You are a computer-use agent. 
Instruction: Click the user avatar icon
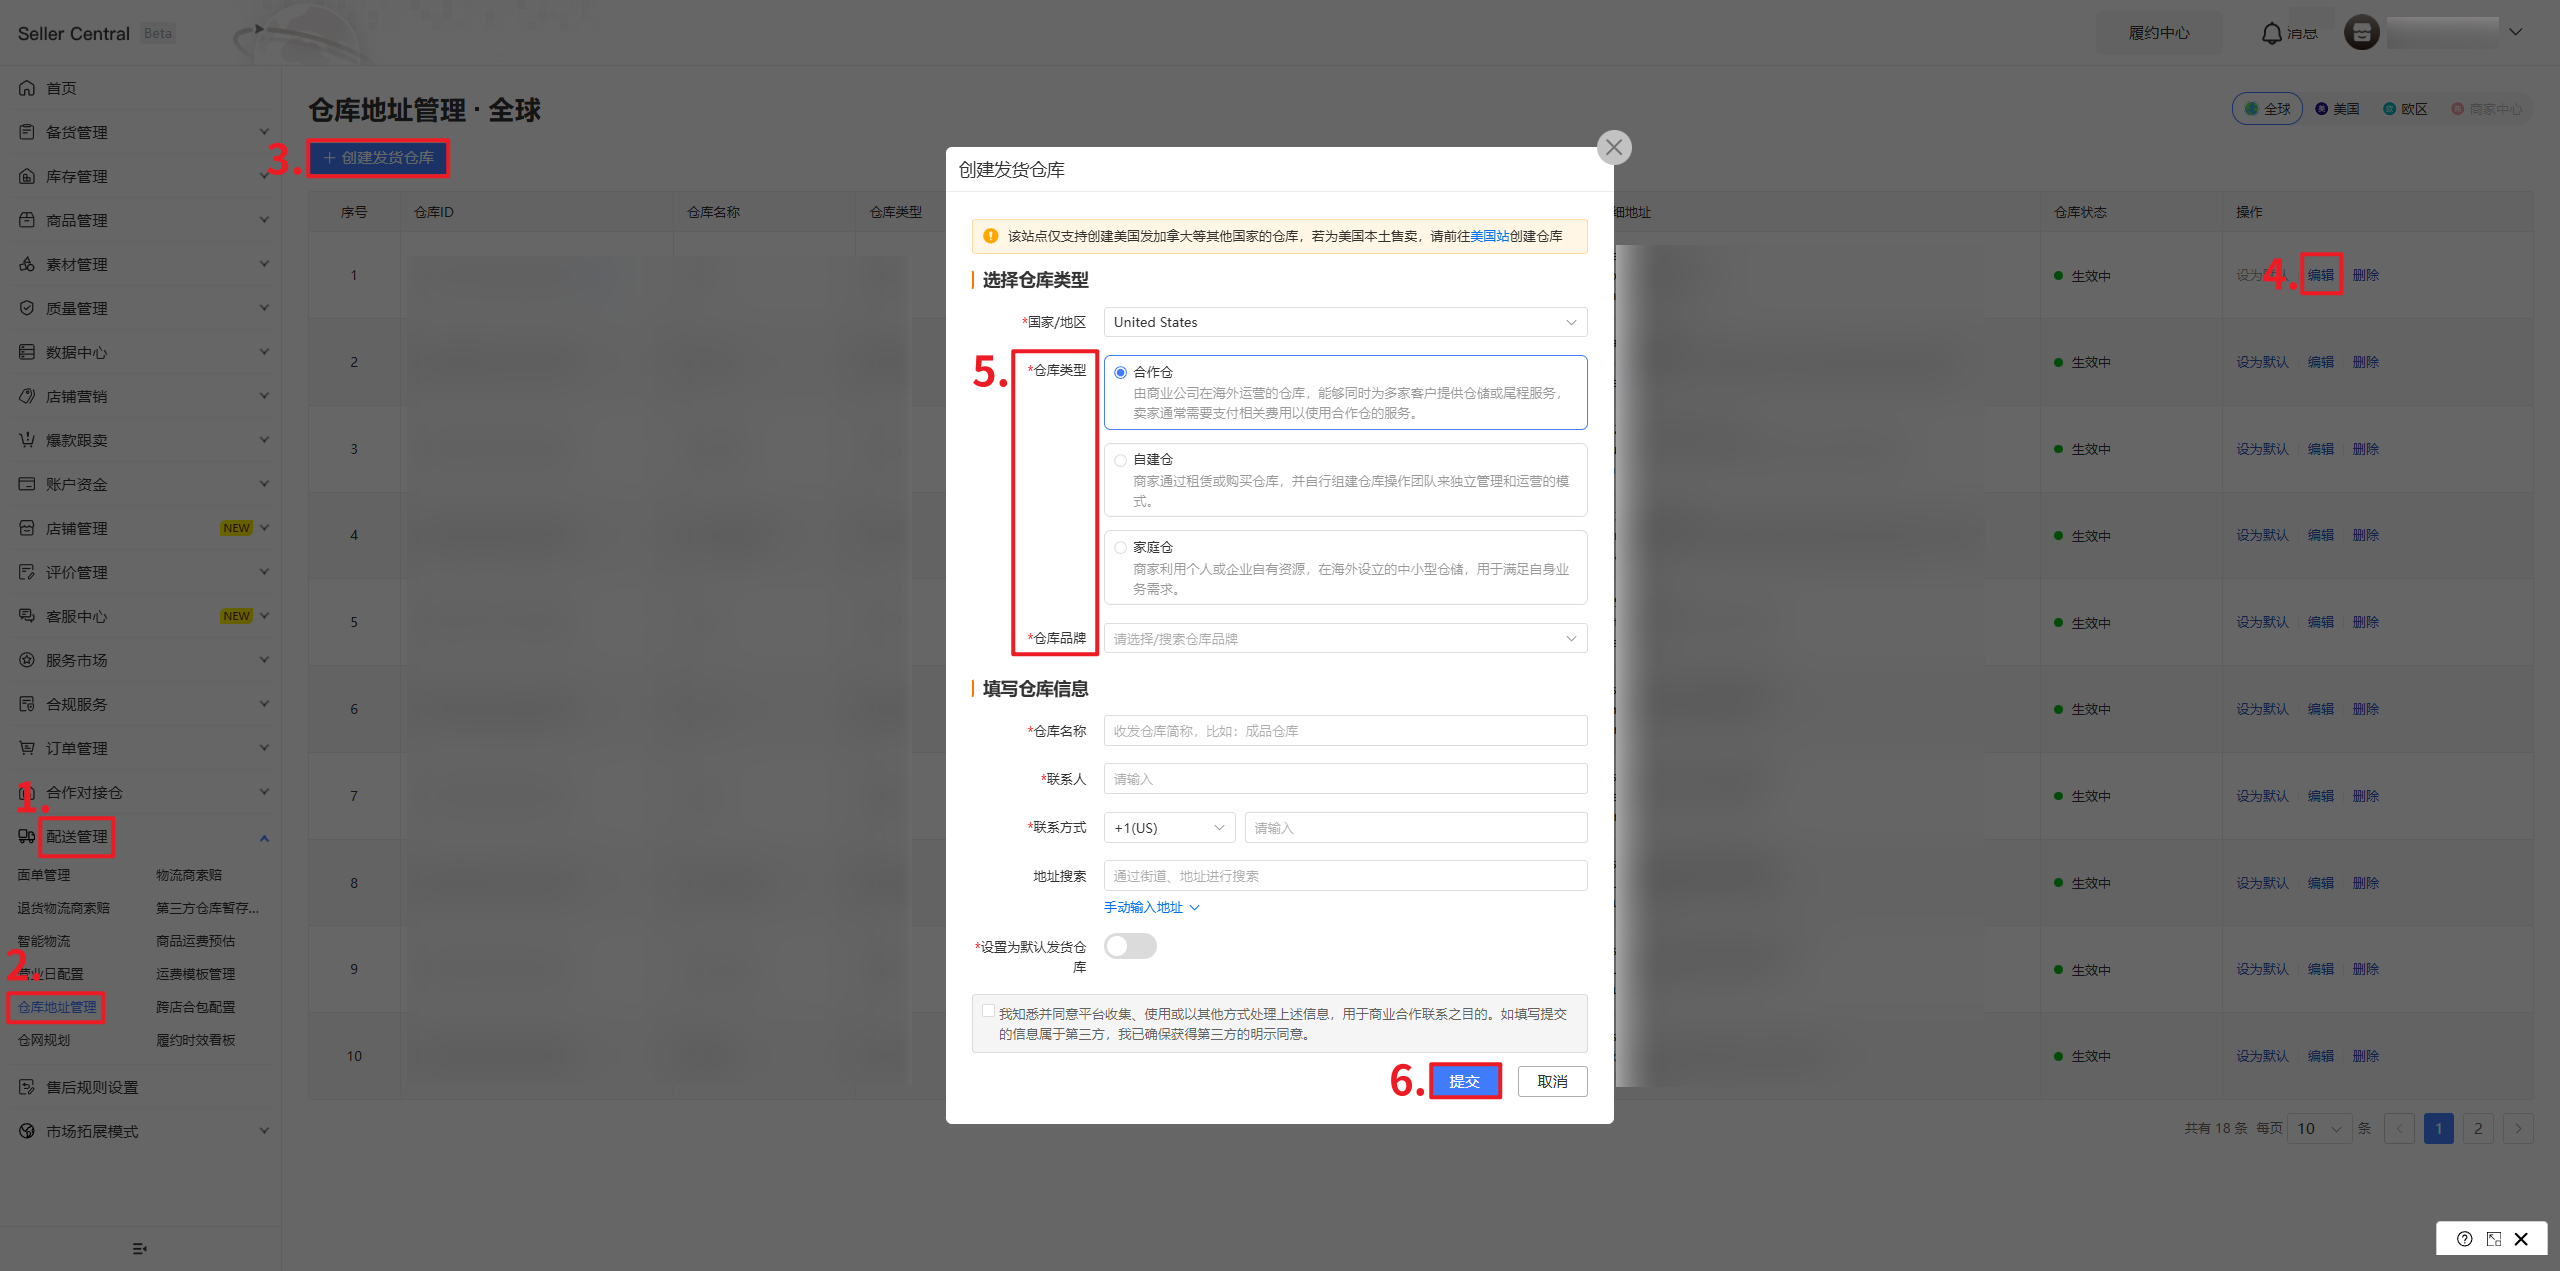click(x=2361, y=33)
